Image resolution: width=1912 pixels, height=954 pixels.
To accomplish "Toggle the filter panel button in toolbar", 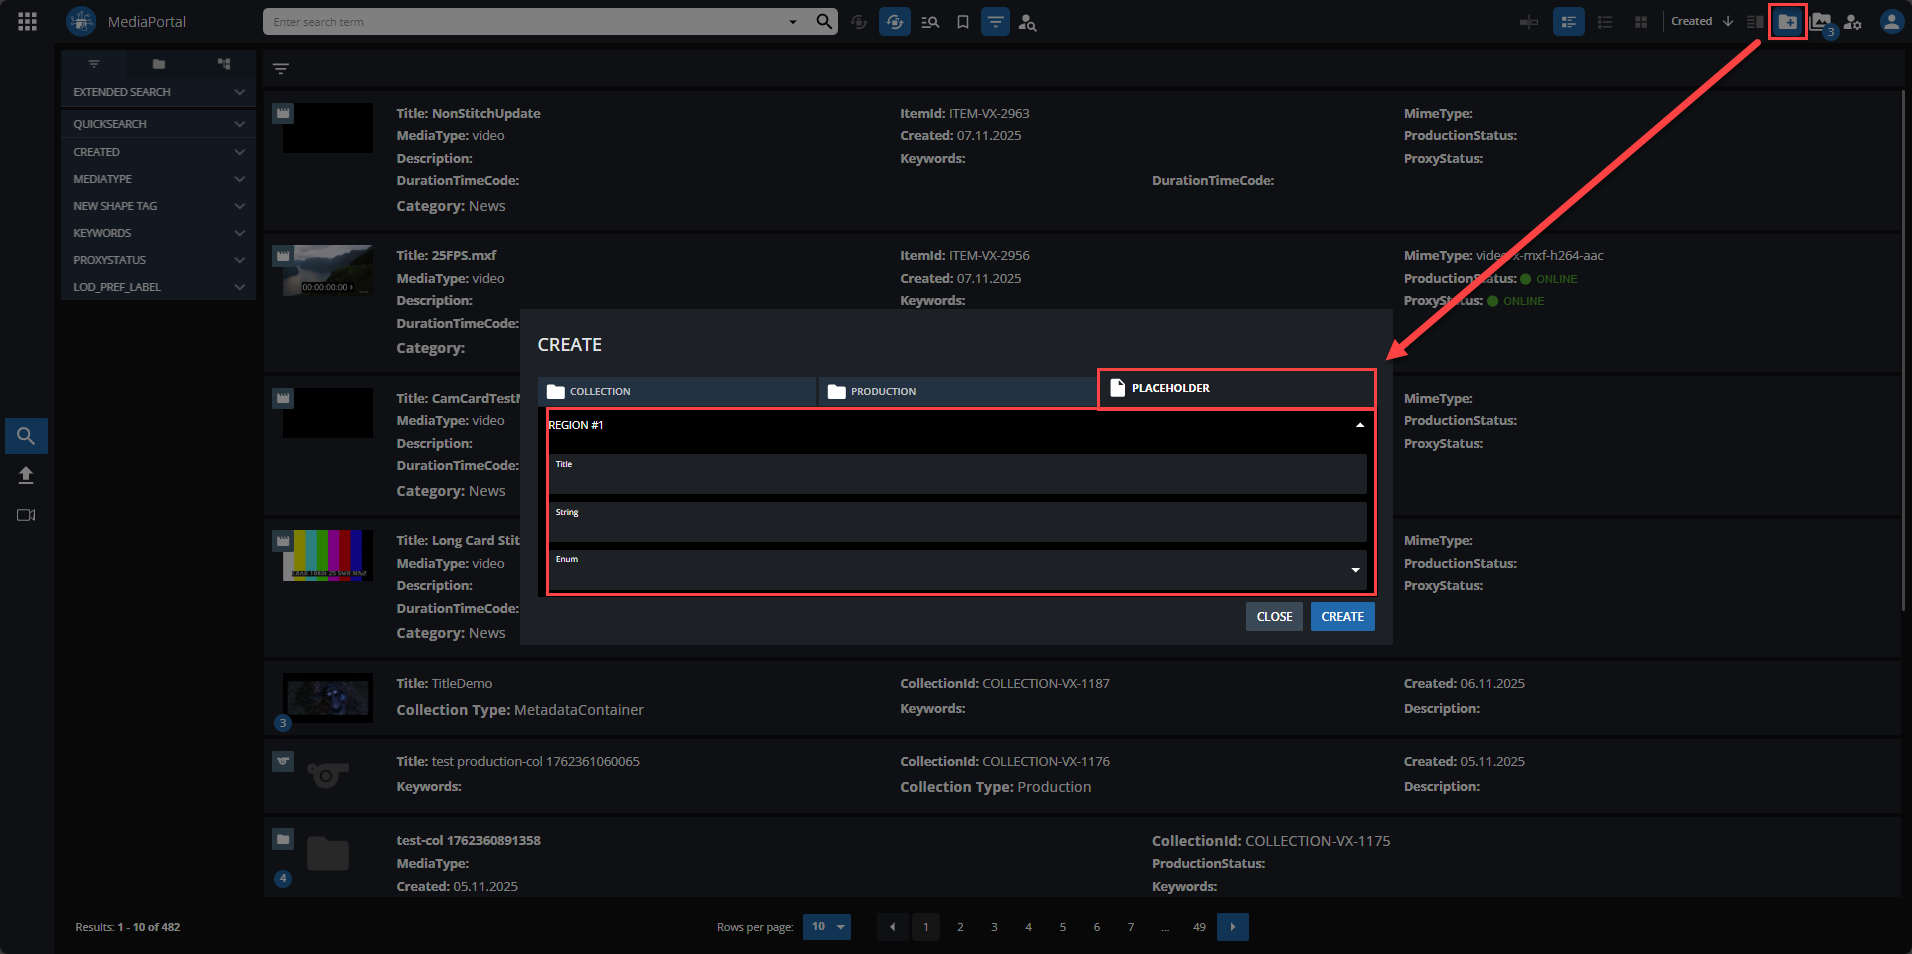I will [x=995, y=22].
